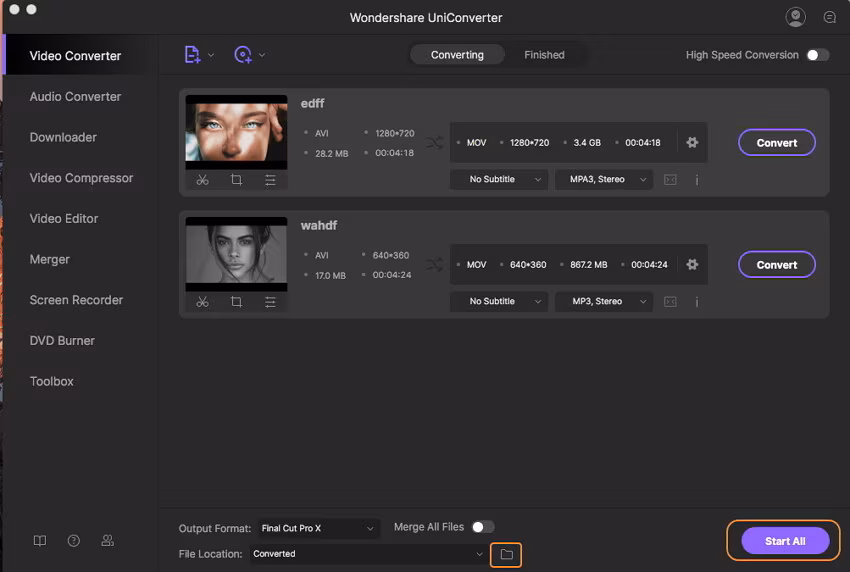Open No Subtitle dropdown for edff

(x=499, y=179)
